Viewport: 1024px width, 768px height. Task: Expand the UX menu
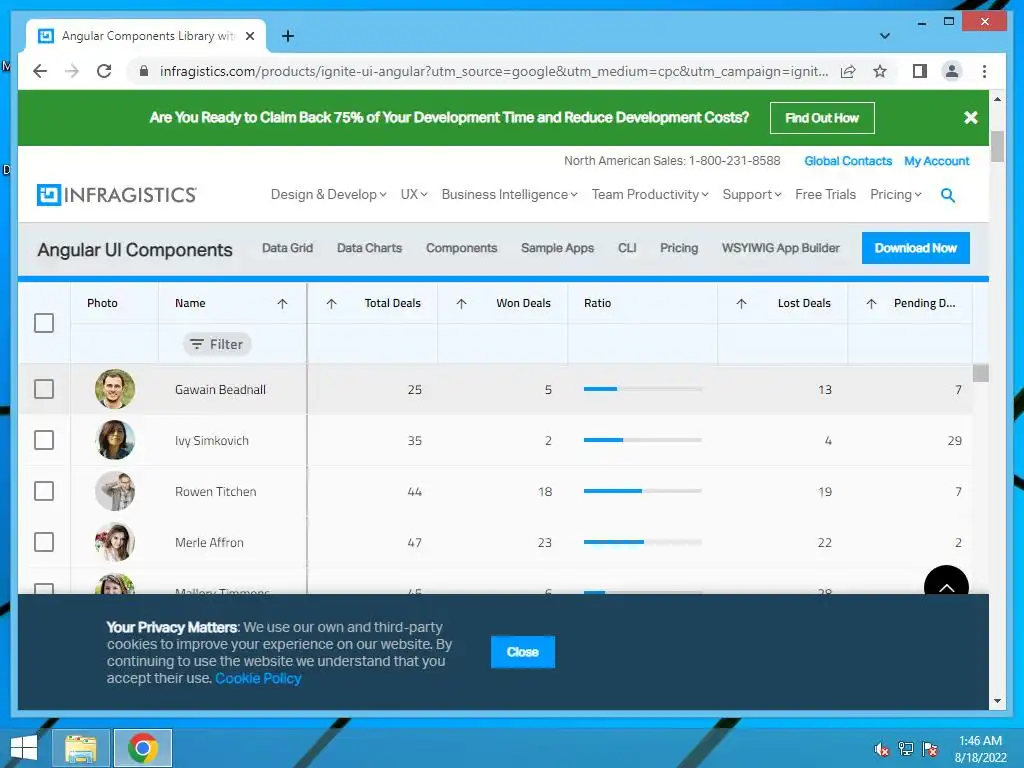tap(414, 195)
